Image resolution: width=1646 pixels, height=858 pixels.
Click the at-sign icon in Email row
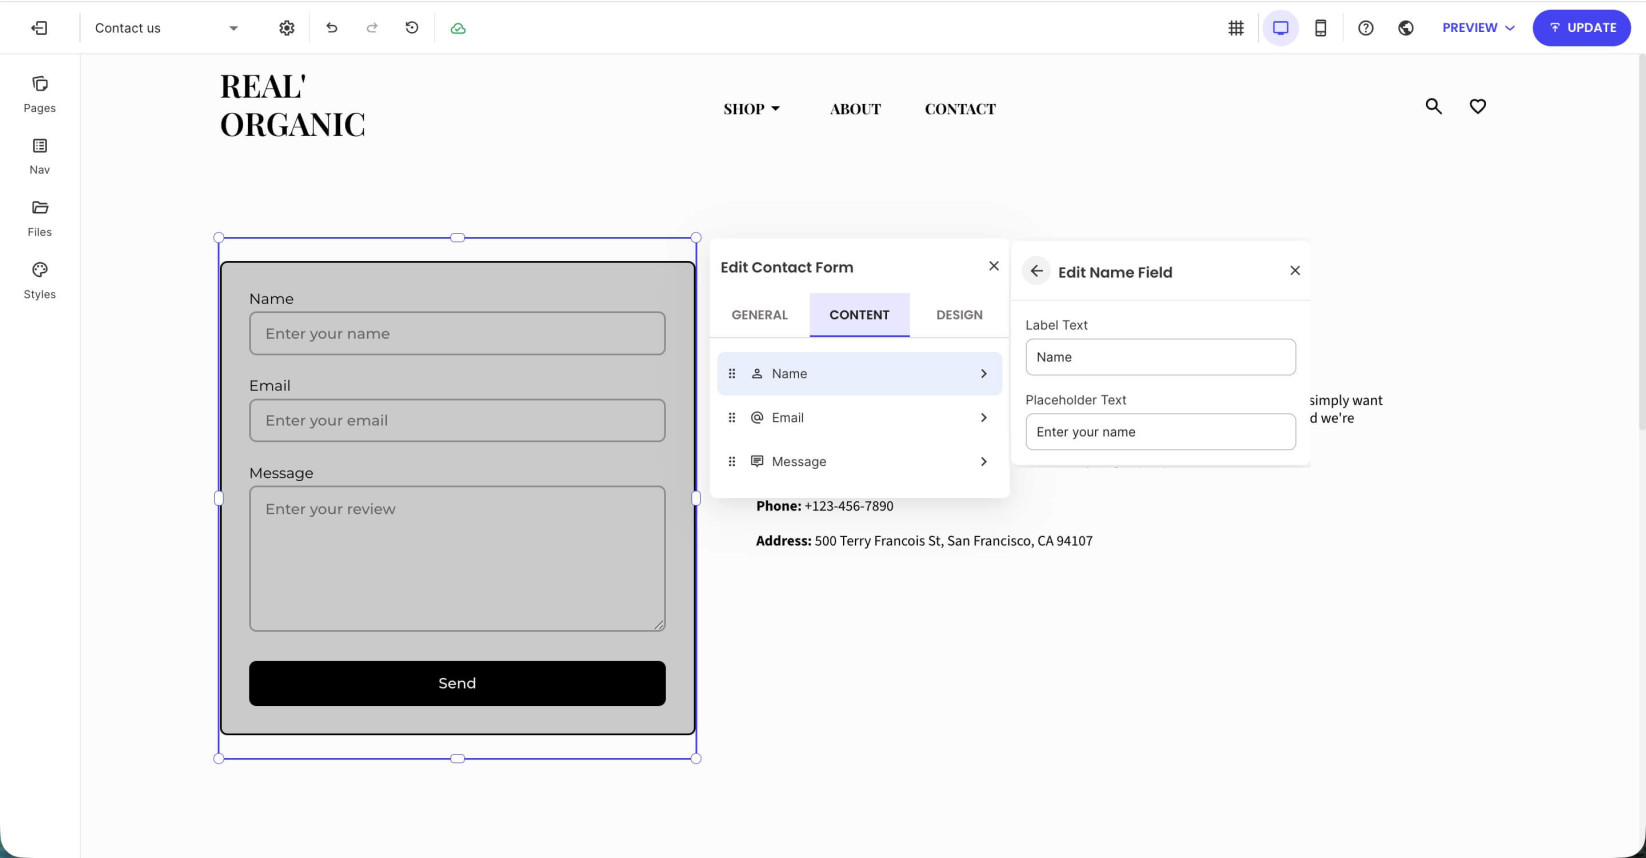757,417
